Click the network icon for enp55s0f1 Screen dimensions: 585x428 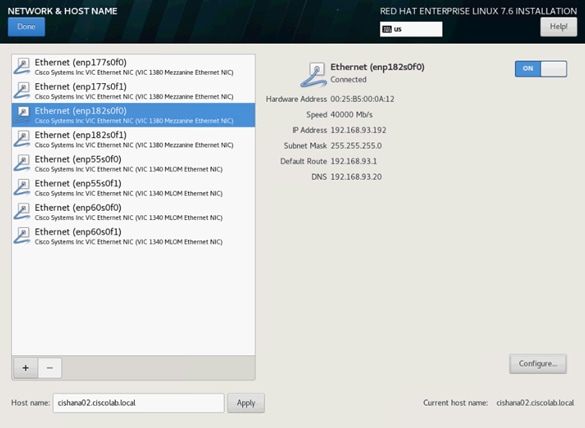click(22, 188)
